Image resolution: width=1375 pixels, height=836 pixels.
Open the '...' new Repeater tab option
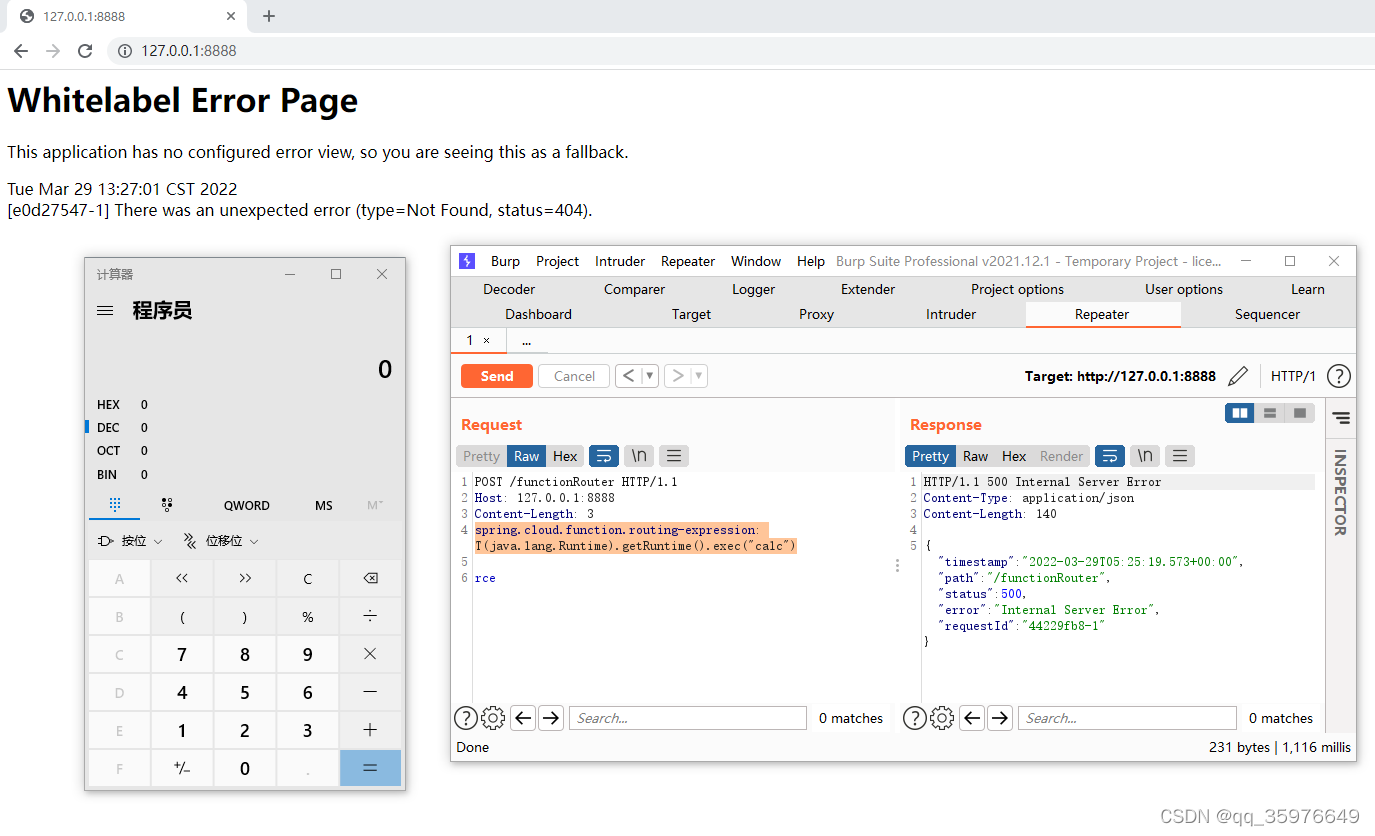(527, 341)
